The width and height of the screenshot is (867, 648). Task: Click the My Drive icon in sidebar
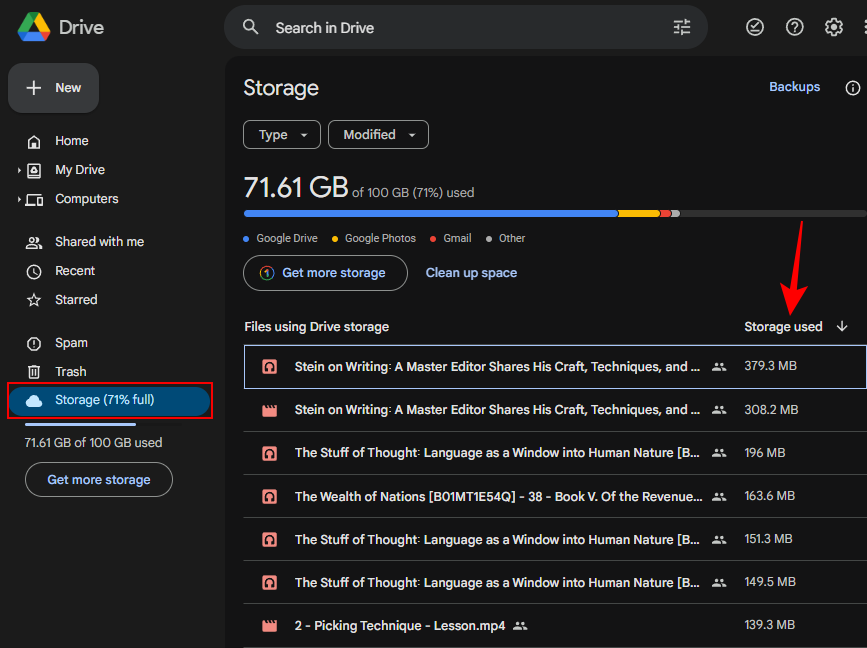(x=34, y=171)
